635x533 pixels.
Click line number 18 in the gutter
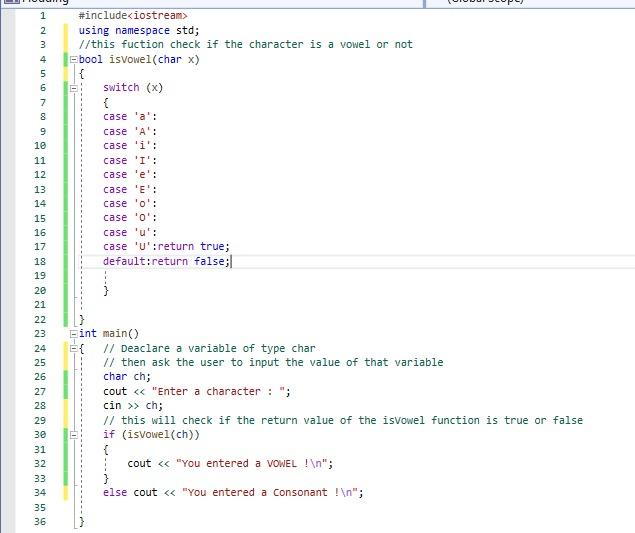click(40, 262)
